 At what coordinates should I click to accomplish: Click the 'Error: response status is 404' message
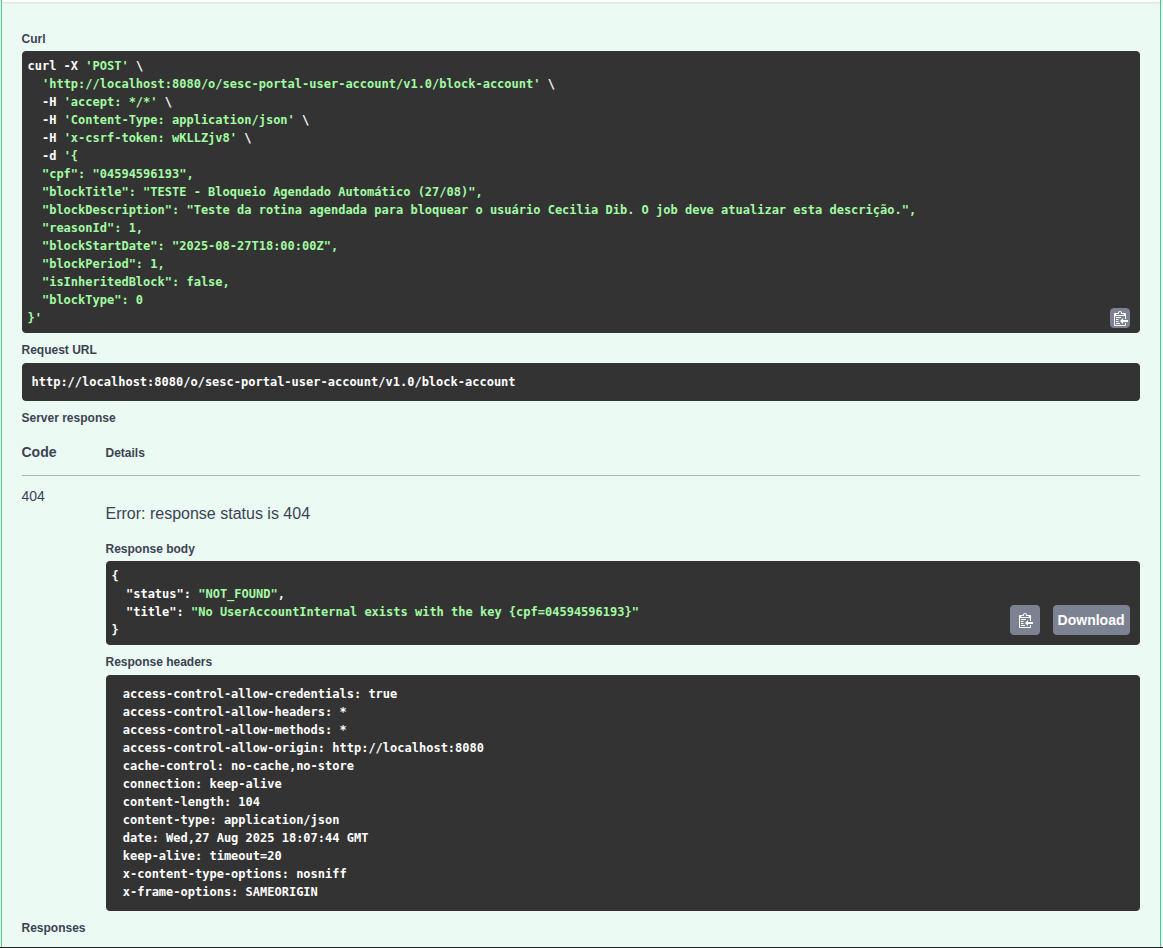click(207, 513)
